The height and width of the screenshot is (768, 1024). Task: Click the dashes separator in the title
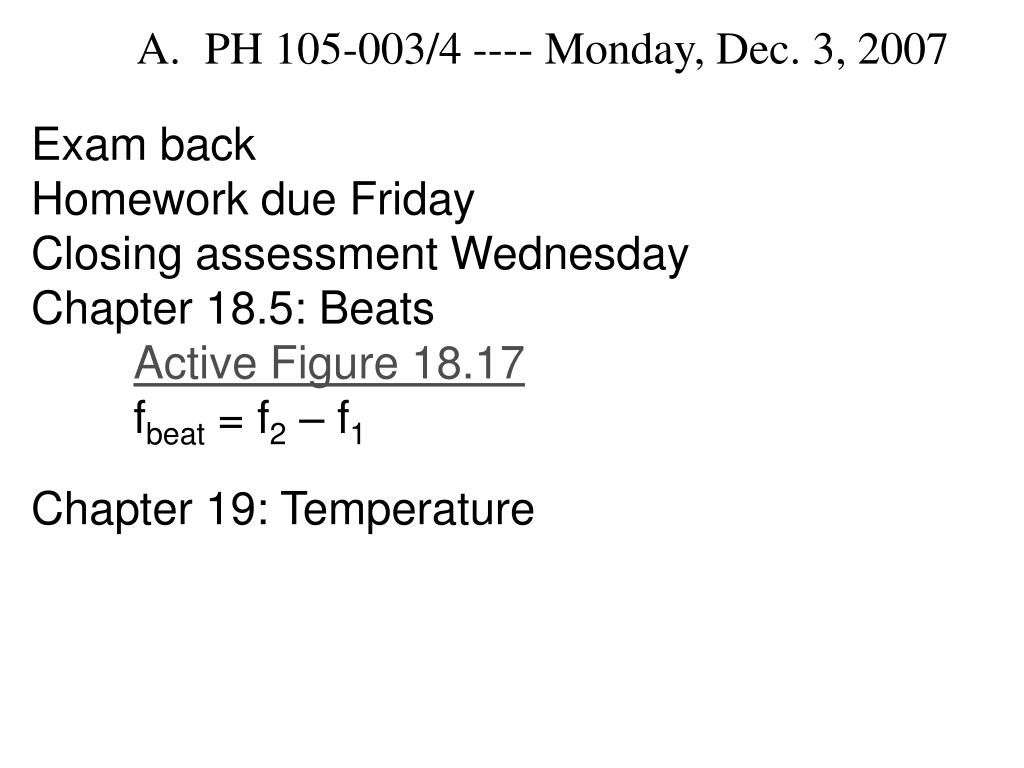pos(502,54)
